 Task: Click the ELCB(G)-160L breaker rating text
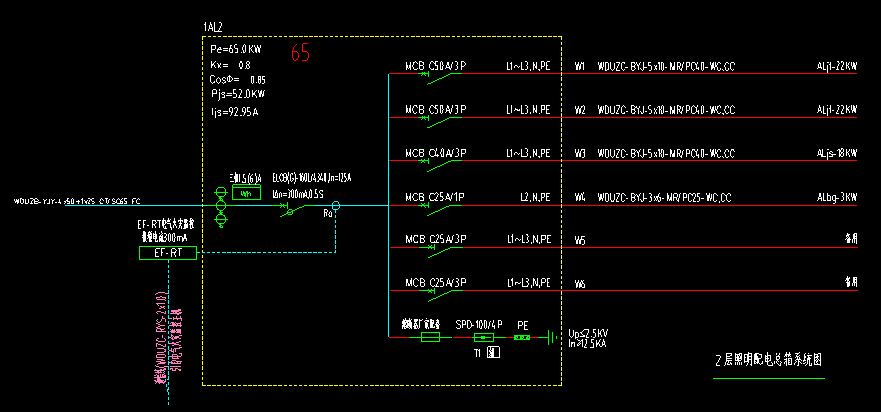312,178
